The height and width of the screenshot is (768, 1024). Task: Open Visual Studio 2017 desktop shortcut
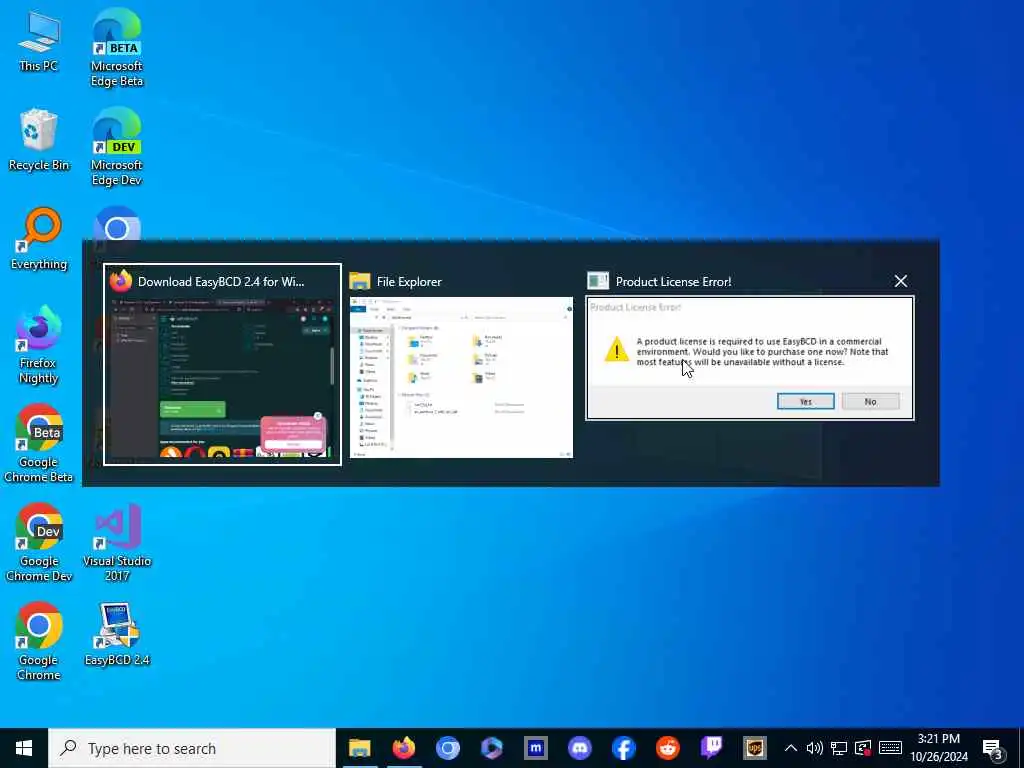[117, 543]
